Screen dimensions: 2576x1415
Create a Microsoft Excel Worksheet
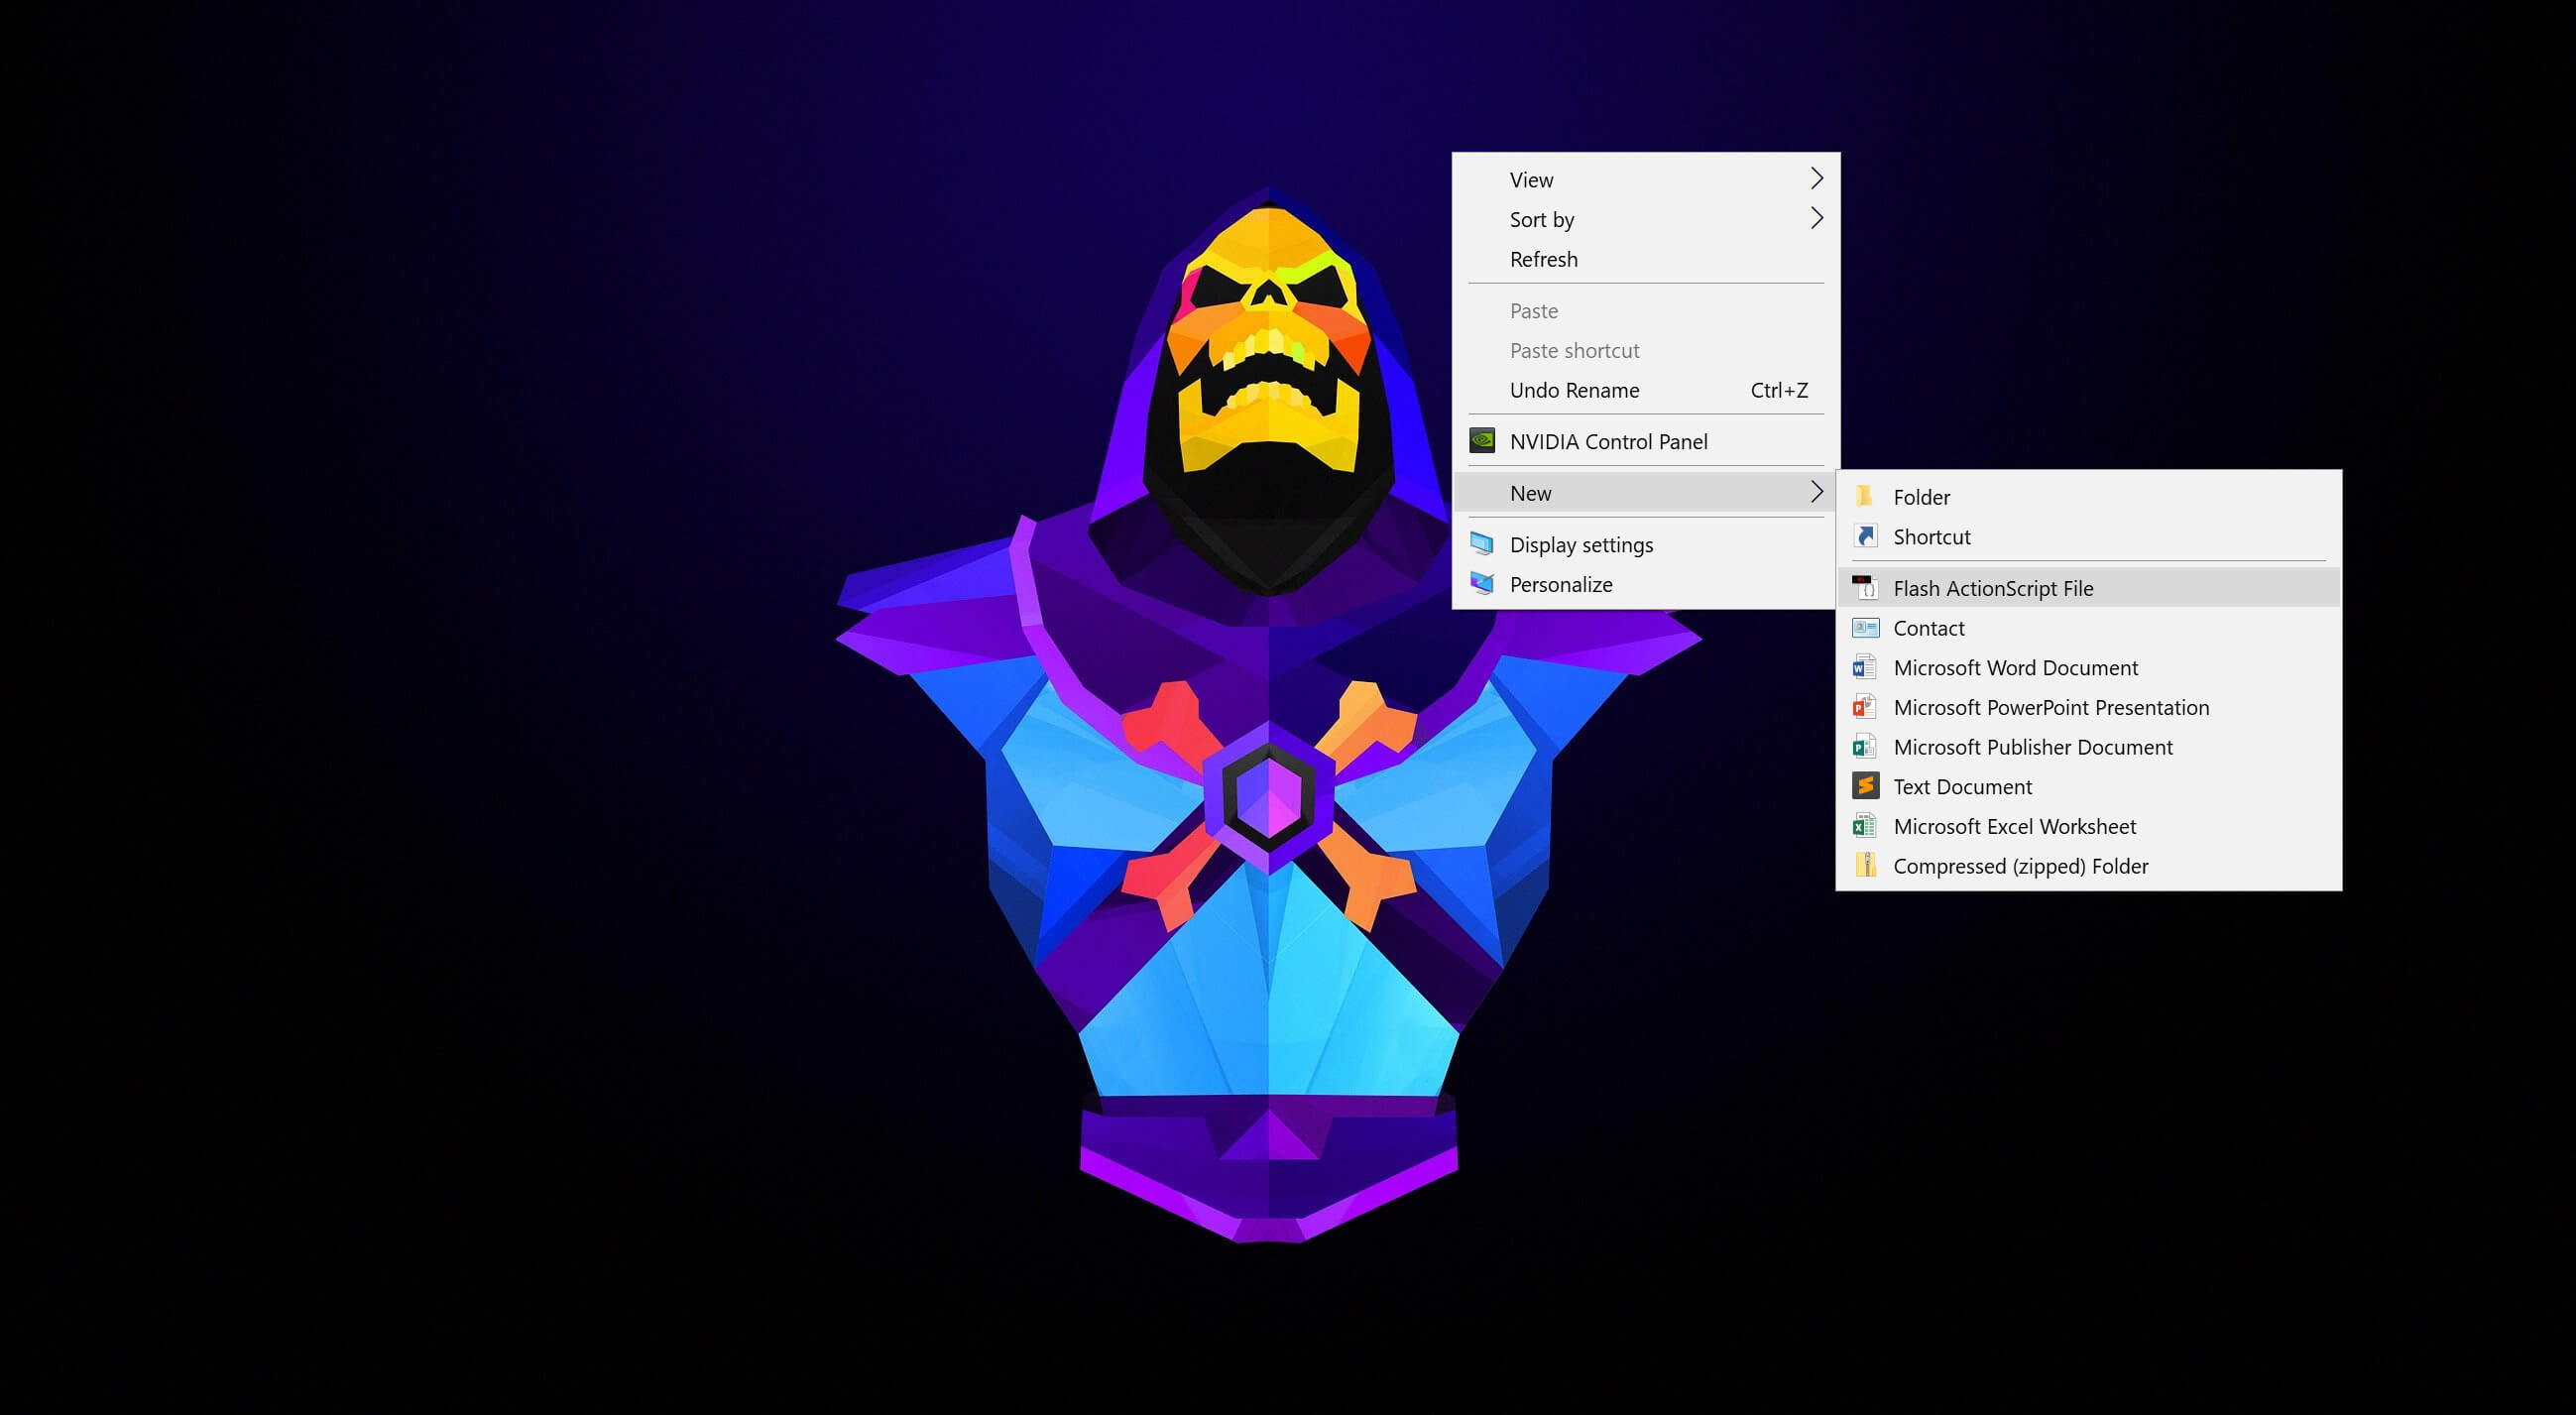pos(2014,826)
